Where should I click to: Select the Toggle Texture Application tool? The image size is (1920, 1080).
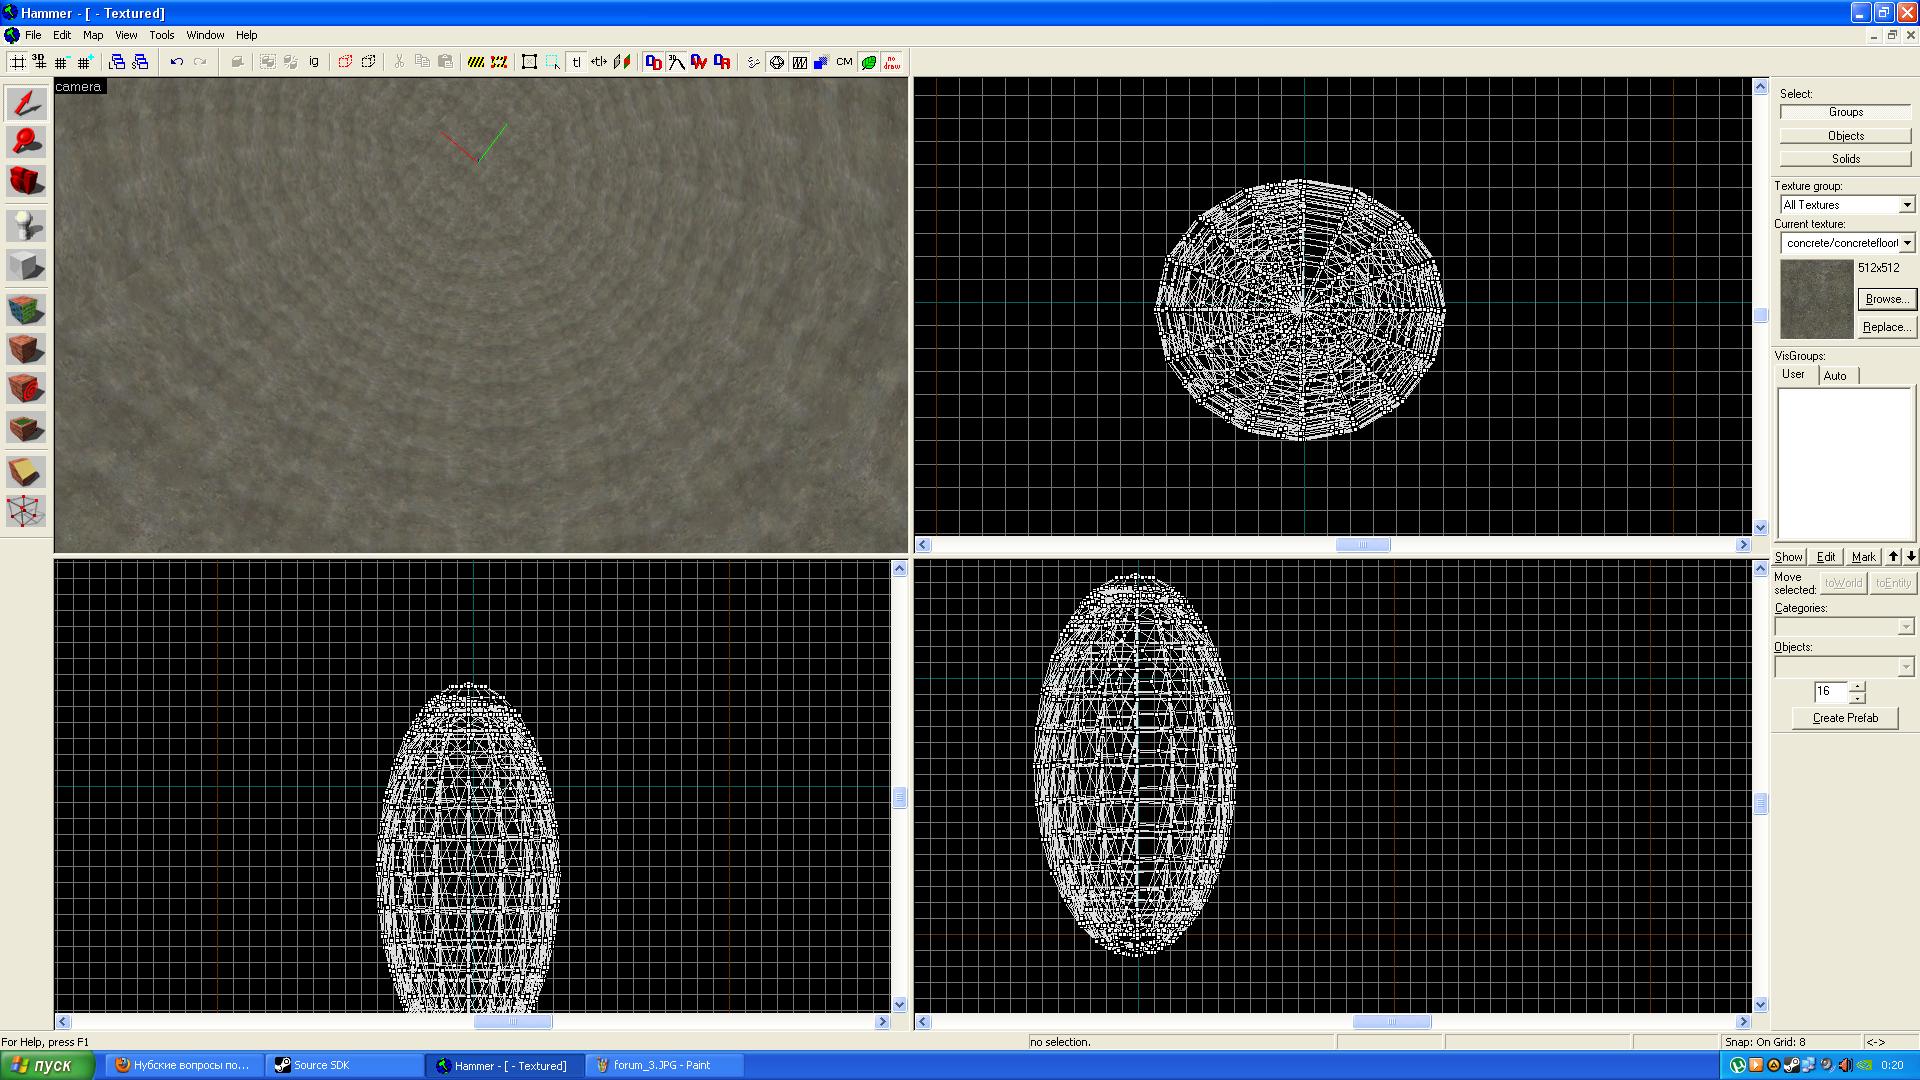pyautogui.click(x=26, y=310)
